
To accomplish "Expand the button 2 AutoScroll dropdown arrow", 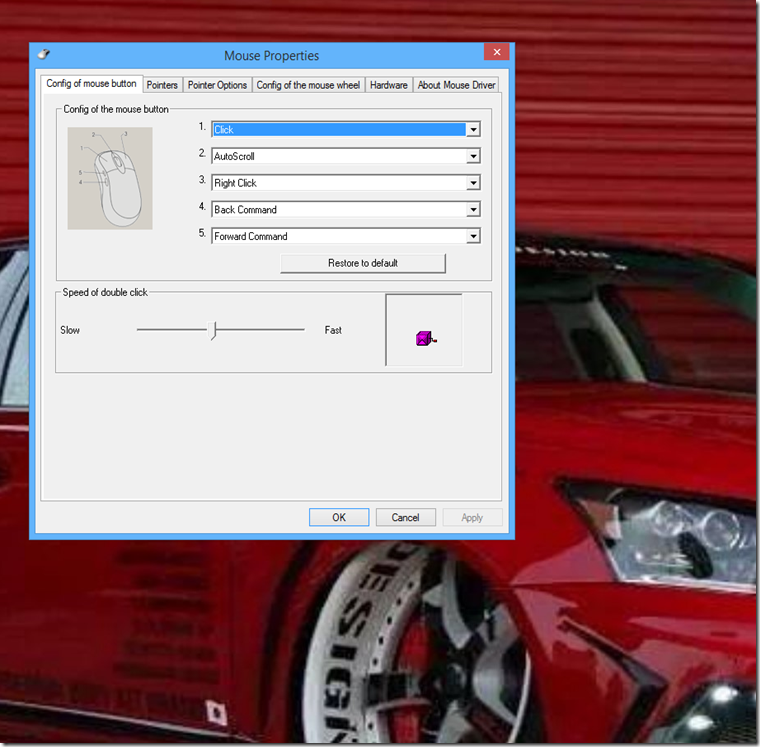I will coord(473,156).
